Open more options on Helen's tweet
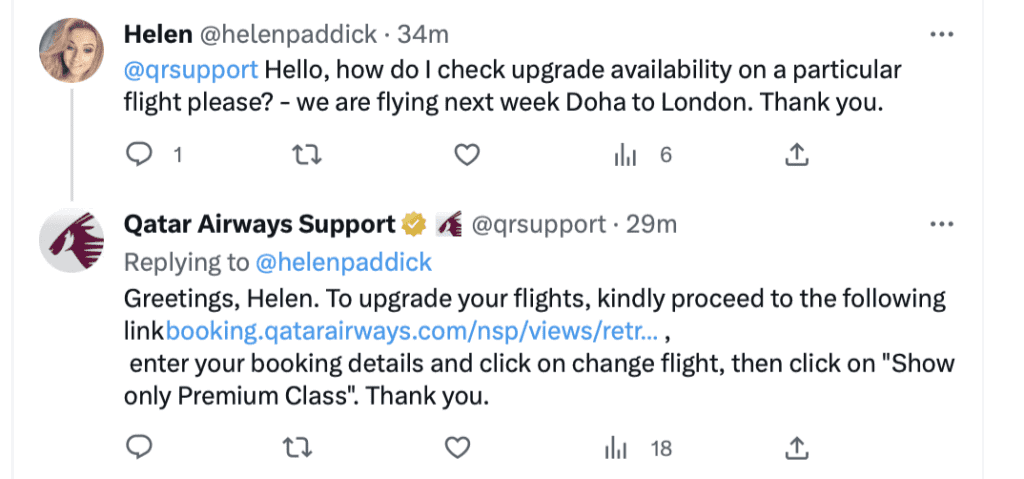This screenshot has height=479, width=1024. [942, 34]
